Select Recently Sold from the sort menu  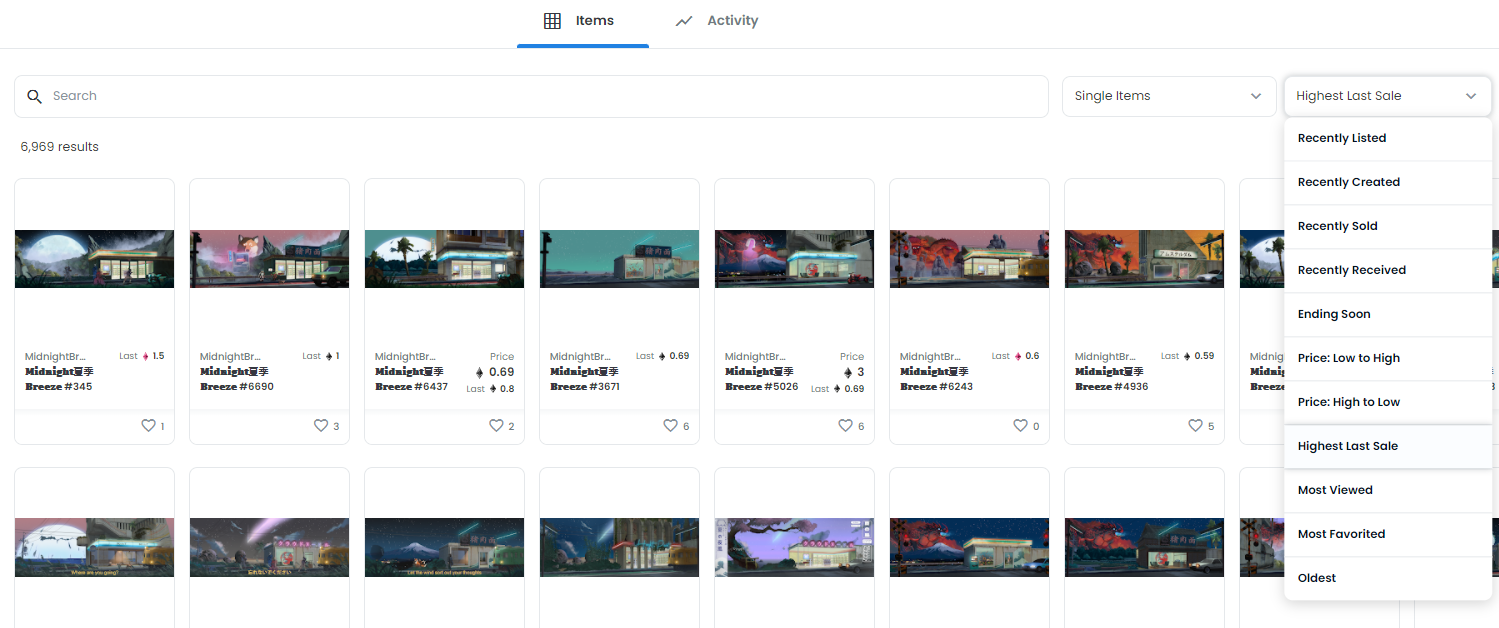point(1337,225)
